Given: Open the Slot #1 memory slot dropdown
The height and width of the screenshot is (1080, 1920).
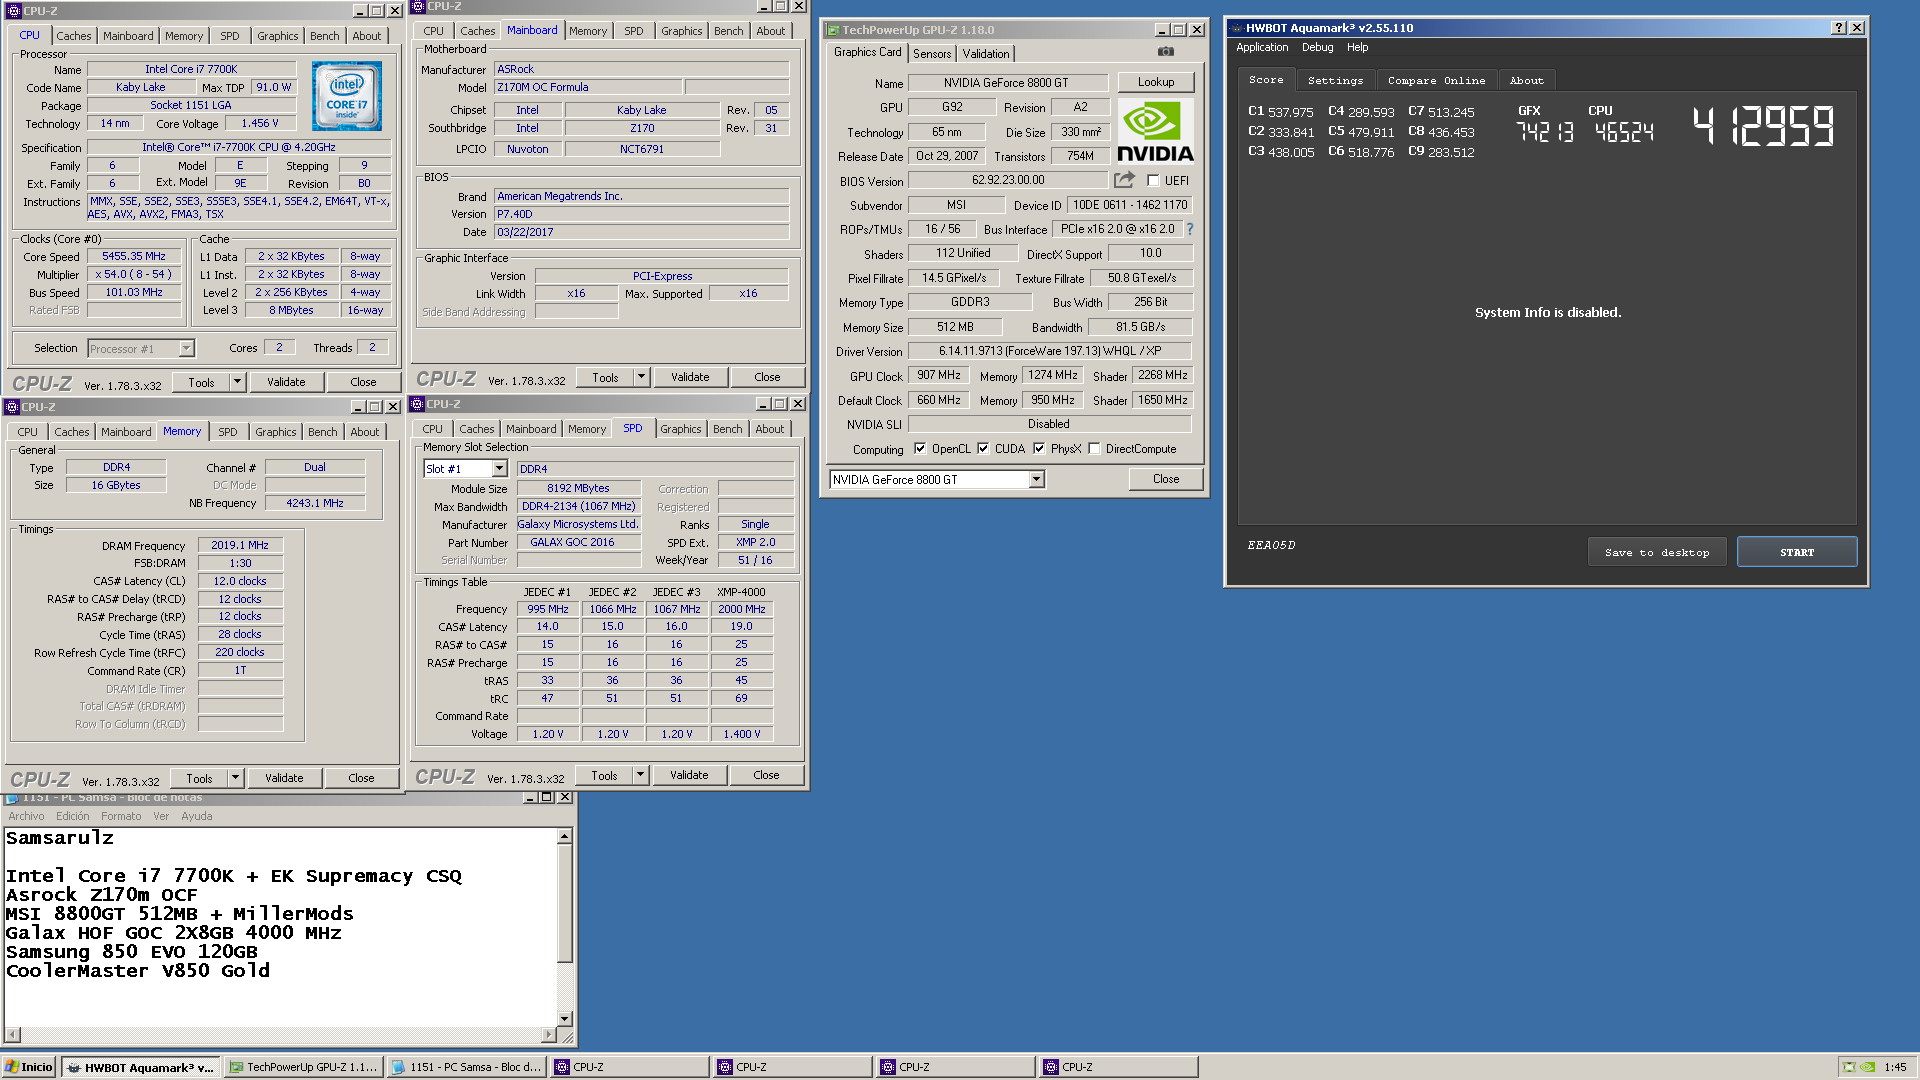Looking at the screenshot, I should pos(499,469).
